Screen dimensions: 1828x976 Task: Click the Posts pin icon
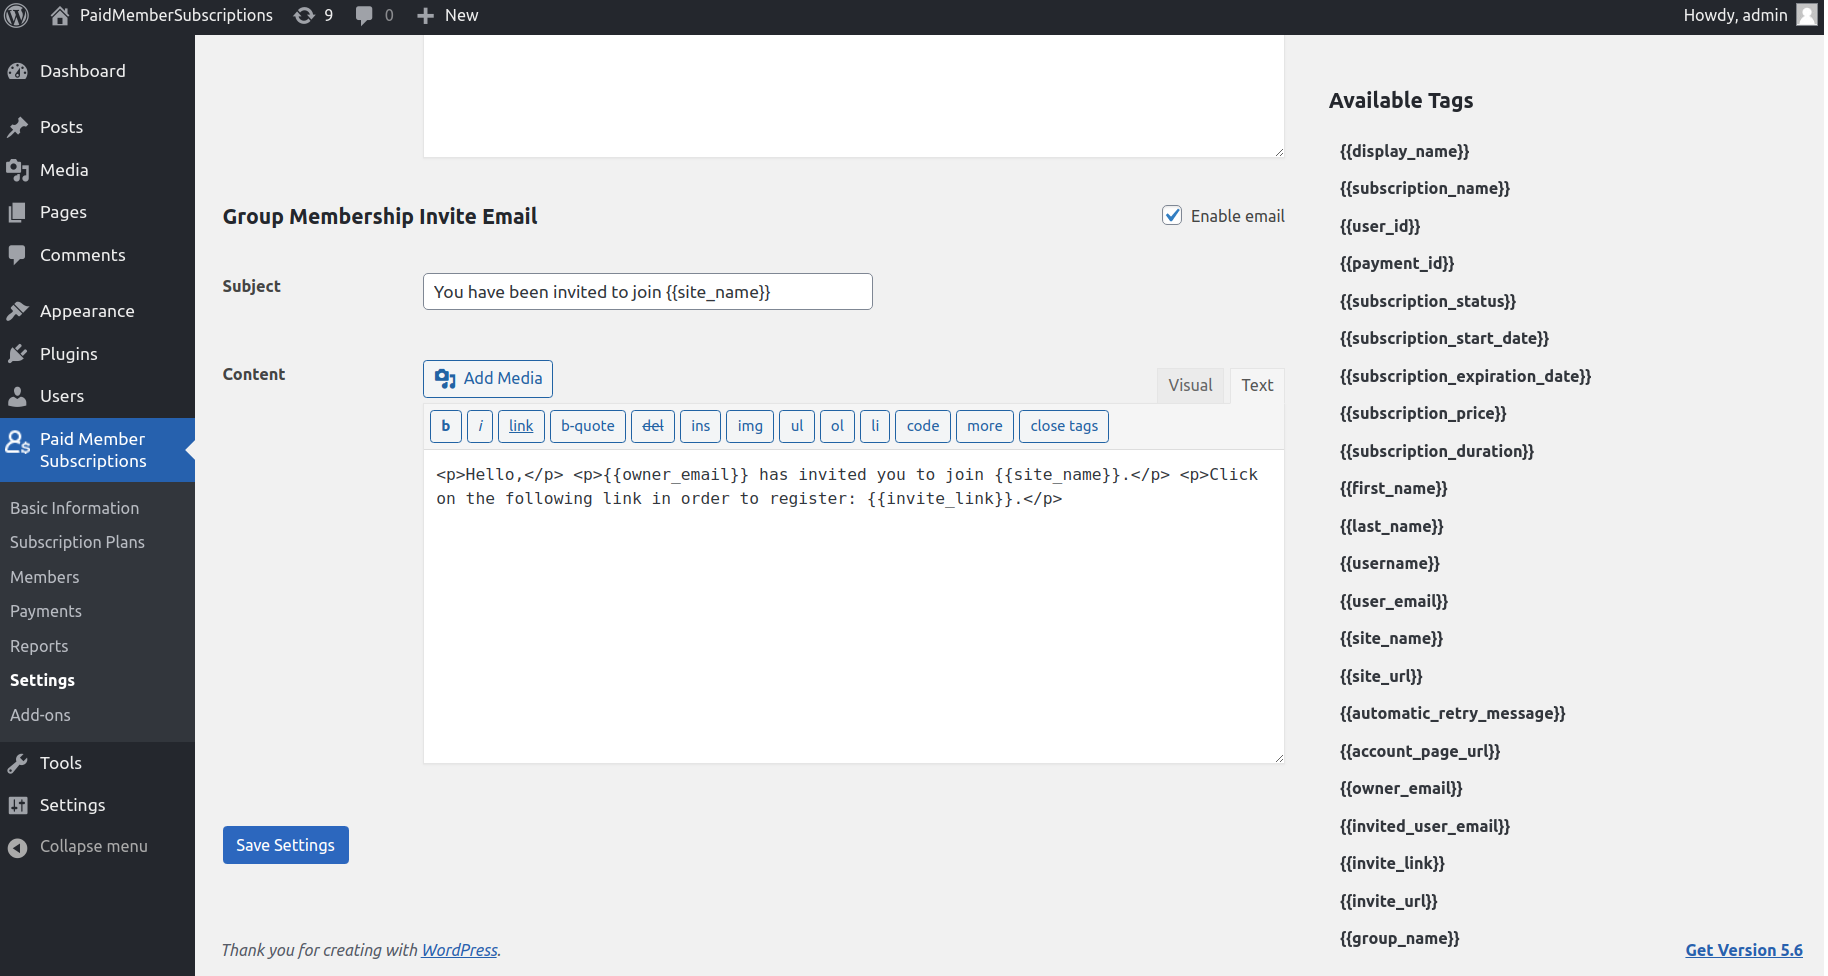[x=18, y=127]
